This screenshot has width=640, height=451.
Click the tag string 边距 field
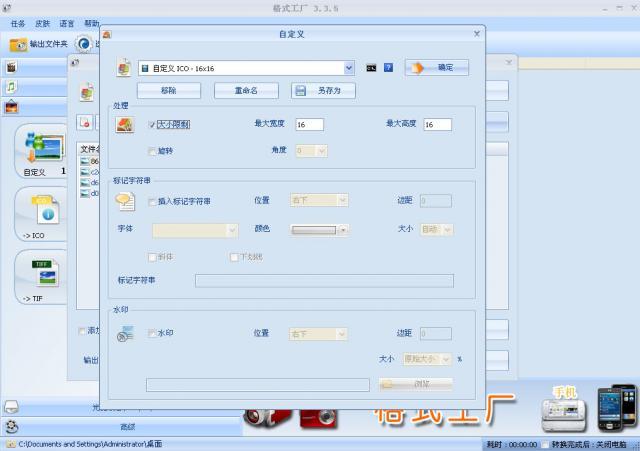point(436,200)
